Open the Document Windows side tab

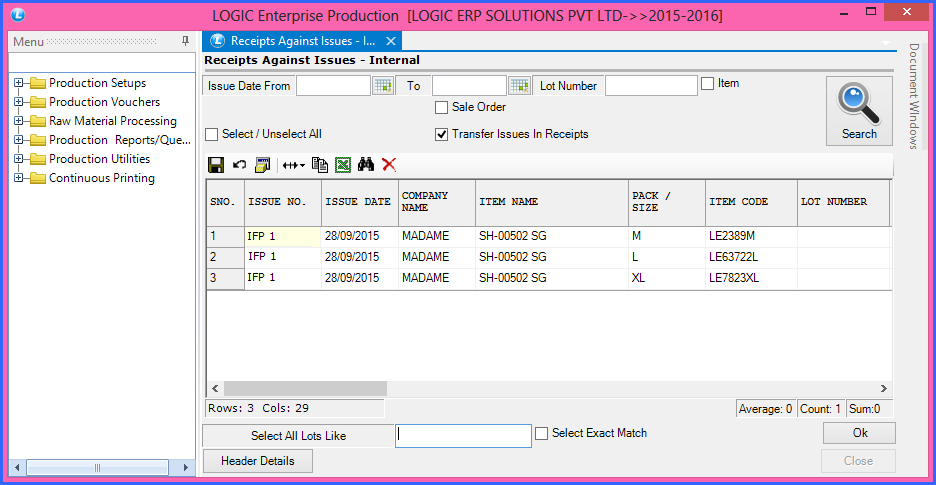tap(914, 96)
